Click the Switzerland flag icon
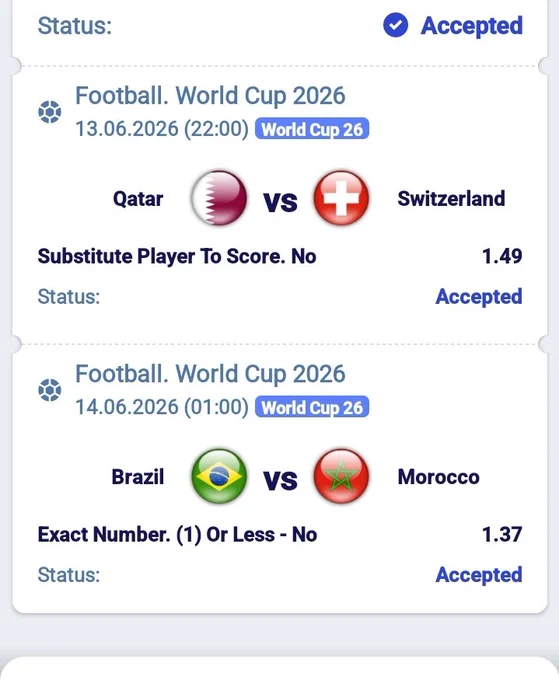This screenshot has width=559, height=680. 341,198
